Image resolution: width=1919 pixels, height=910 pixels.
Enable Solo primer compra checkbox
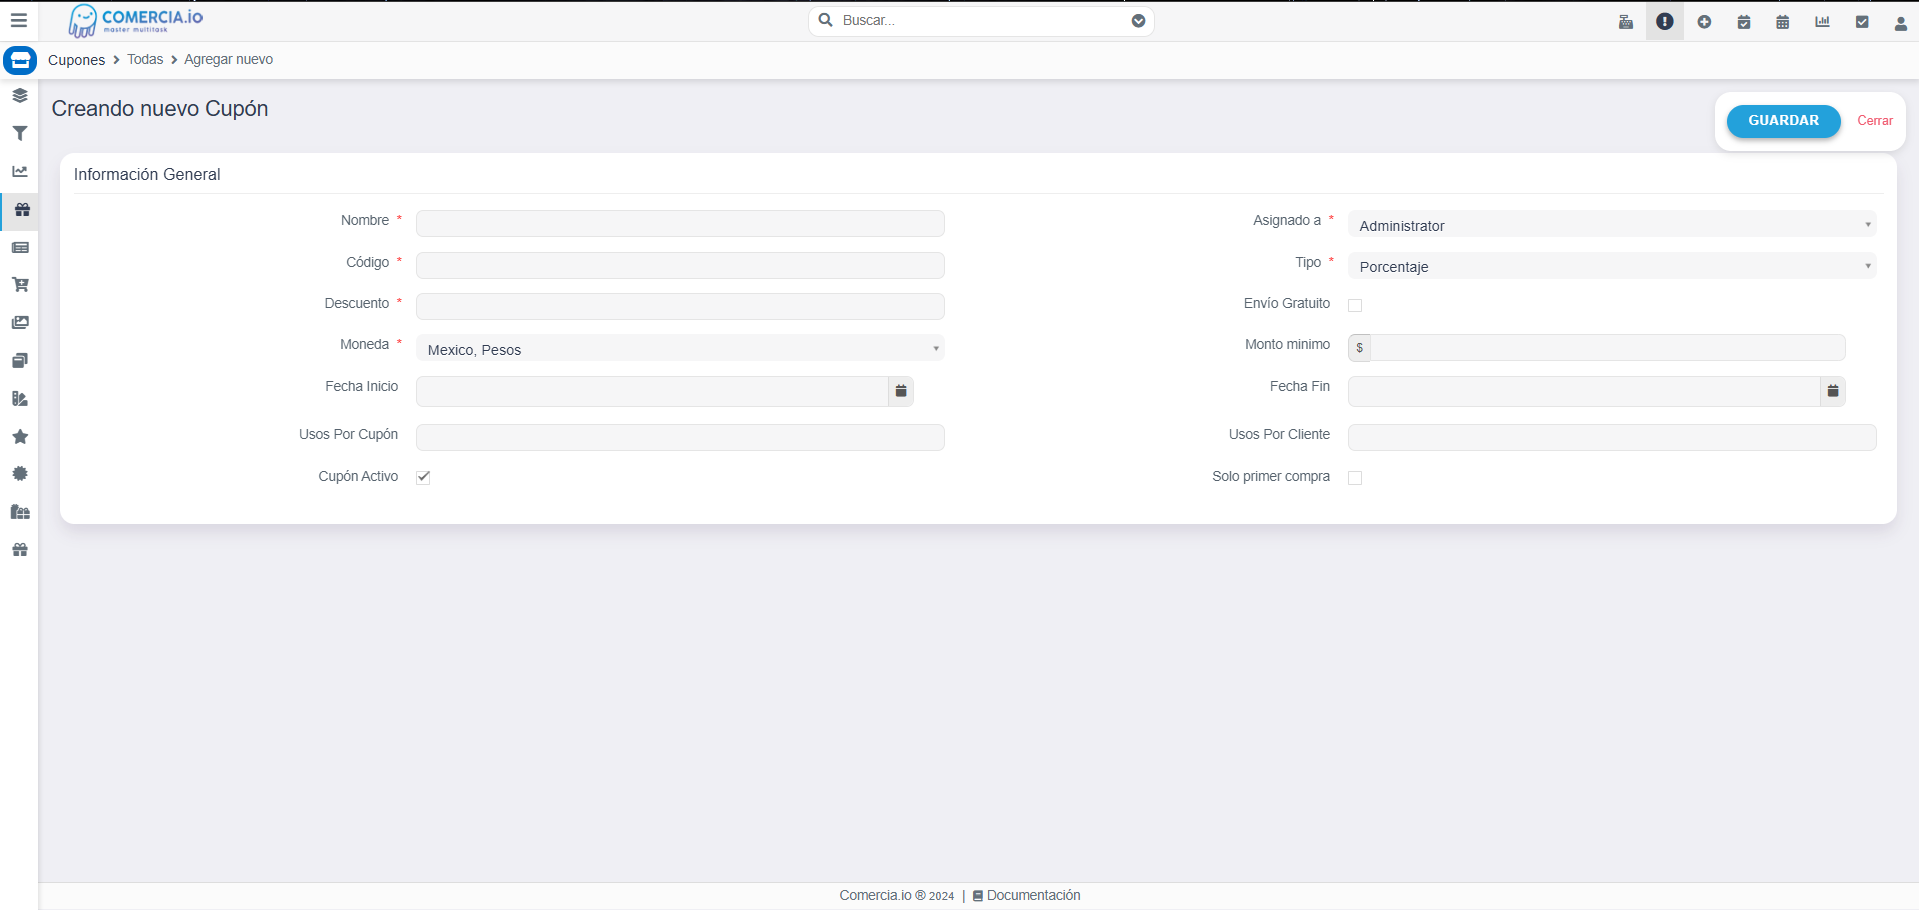point(1355,478)
